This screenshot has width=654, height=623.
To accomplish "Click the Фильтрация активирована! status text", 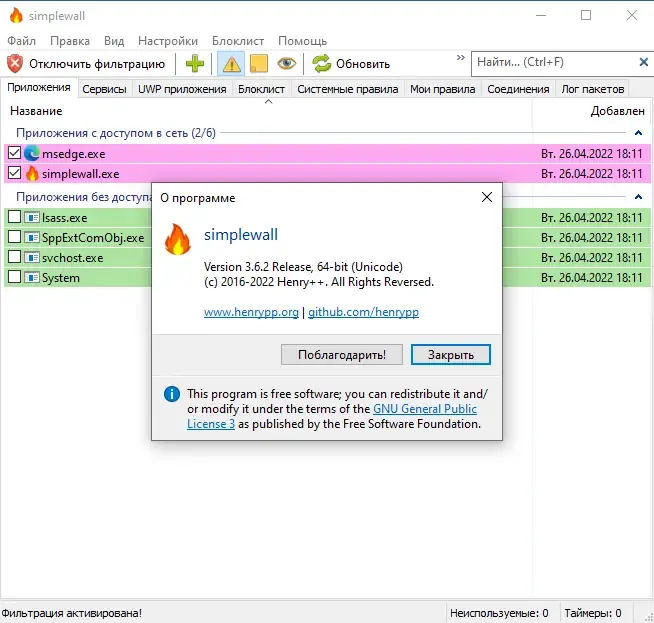I will point(71,613).
